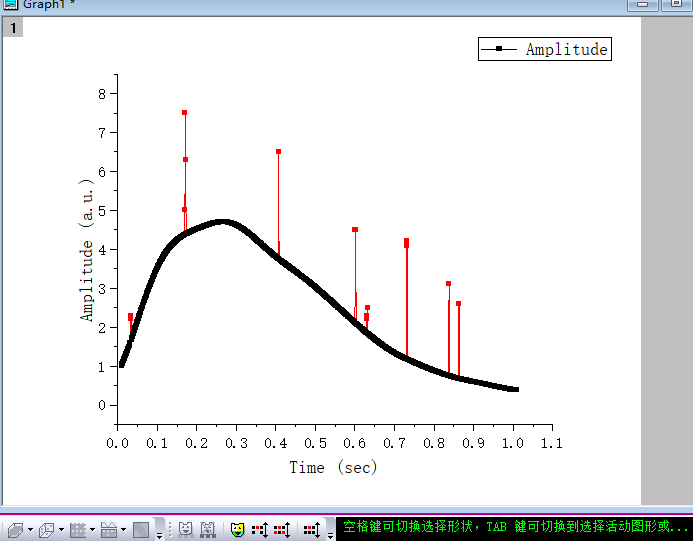Image resolution: width=693 pixels, height=541 pixels.
Task: Click the first grayed-out mask face icon
Action: (186, 529)
